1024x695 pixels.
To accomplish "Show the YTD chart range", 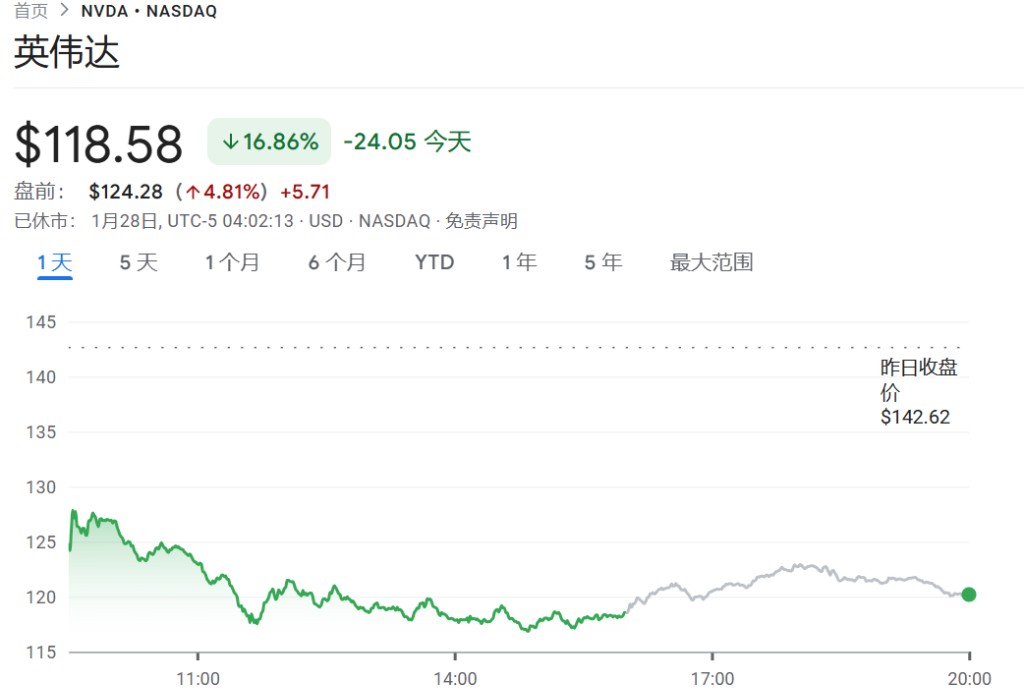I will pos(434,263).
